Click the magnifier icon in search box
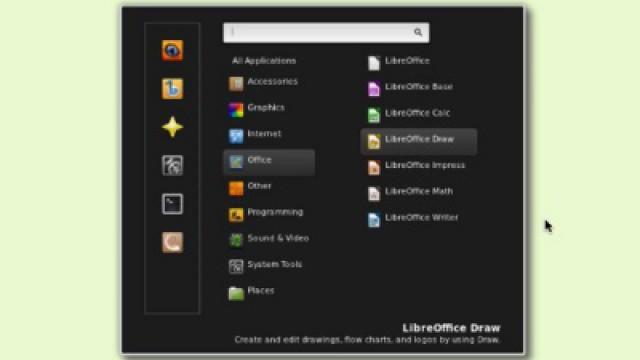640x360 pixels. [418, 32]
